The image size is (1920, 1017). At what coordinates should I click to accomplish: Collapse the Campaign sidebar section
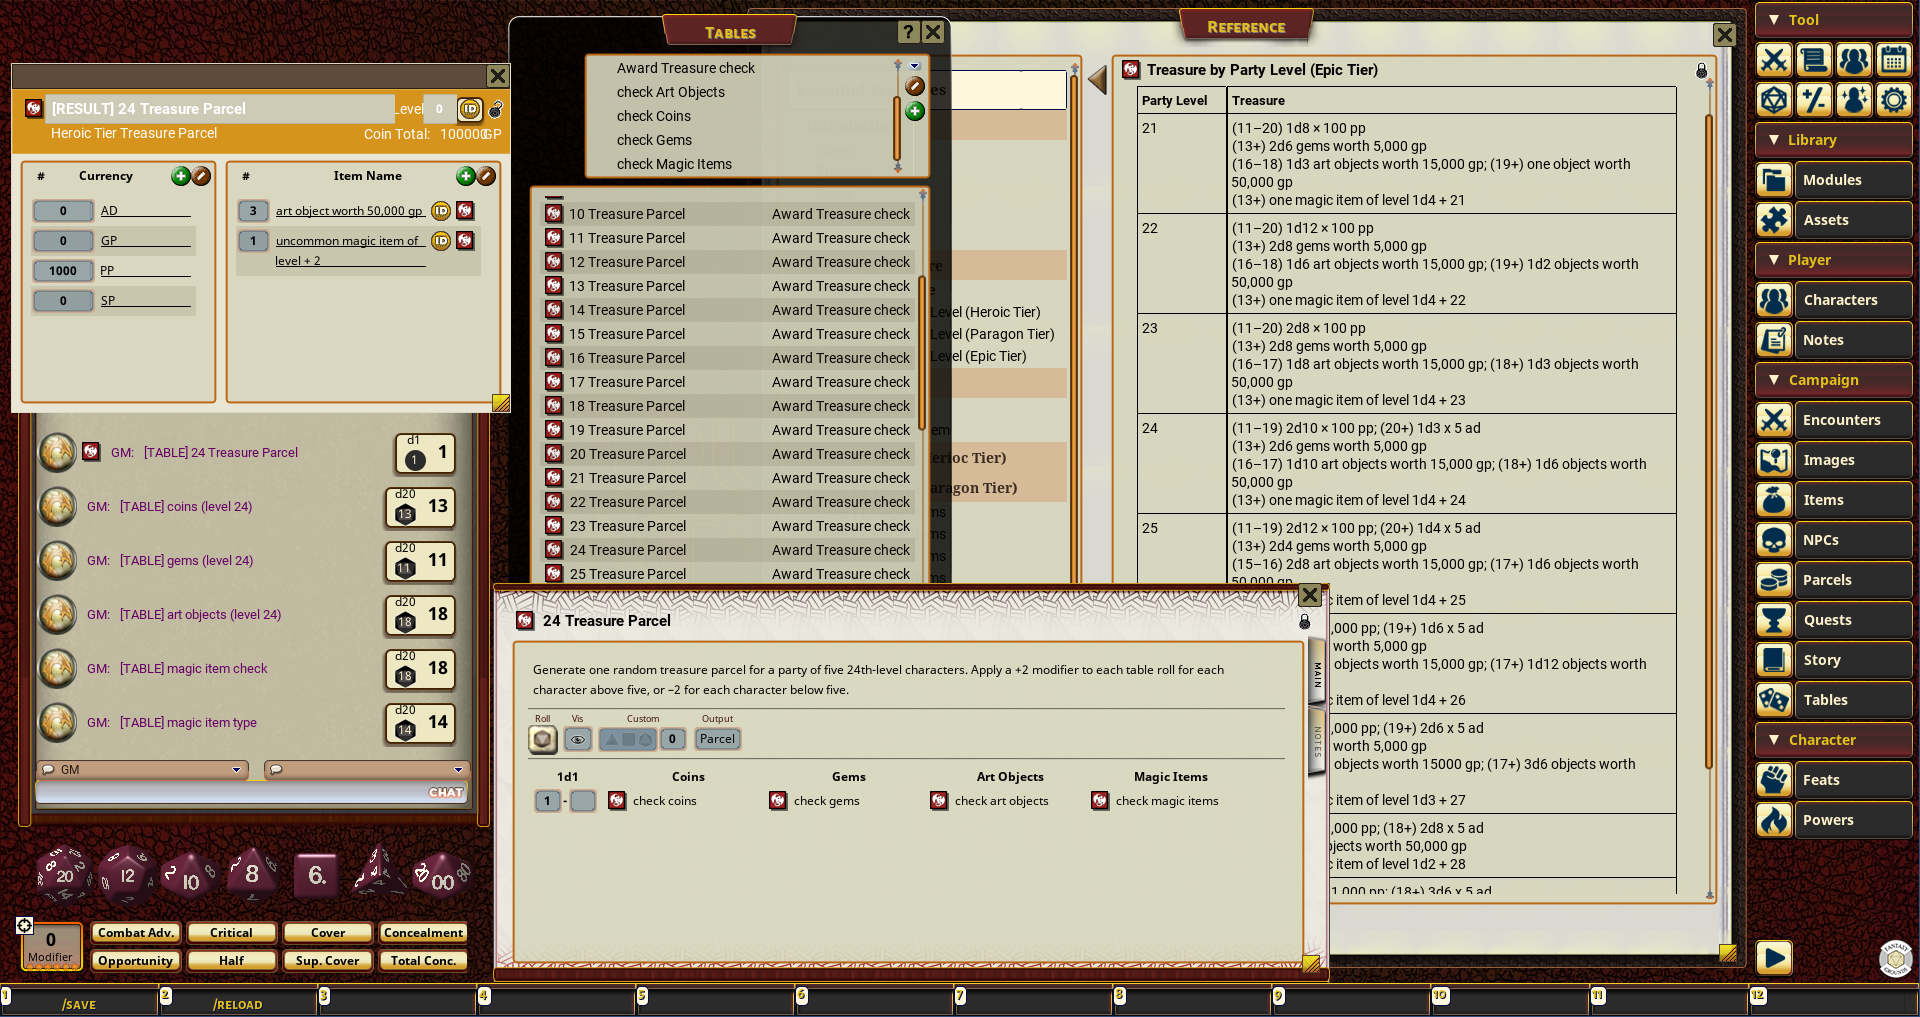click(x=1774, y=380)
